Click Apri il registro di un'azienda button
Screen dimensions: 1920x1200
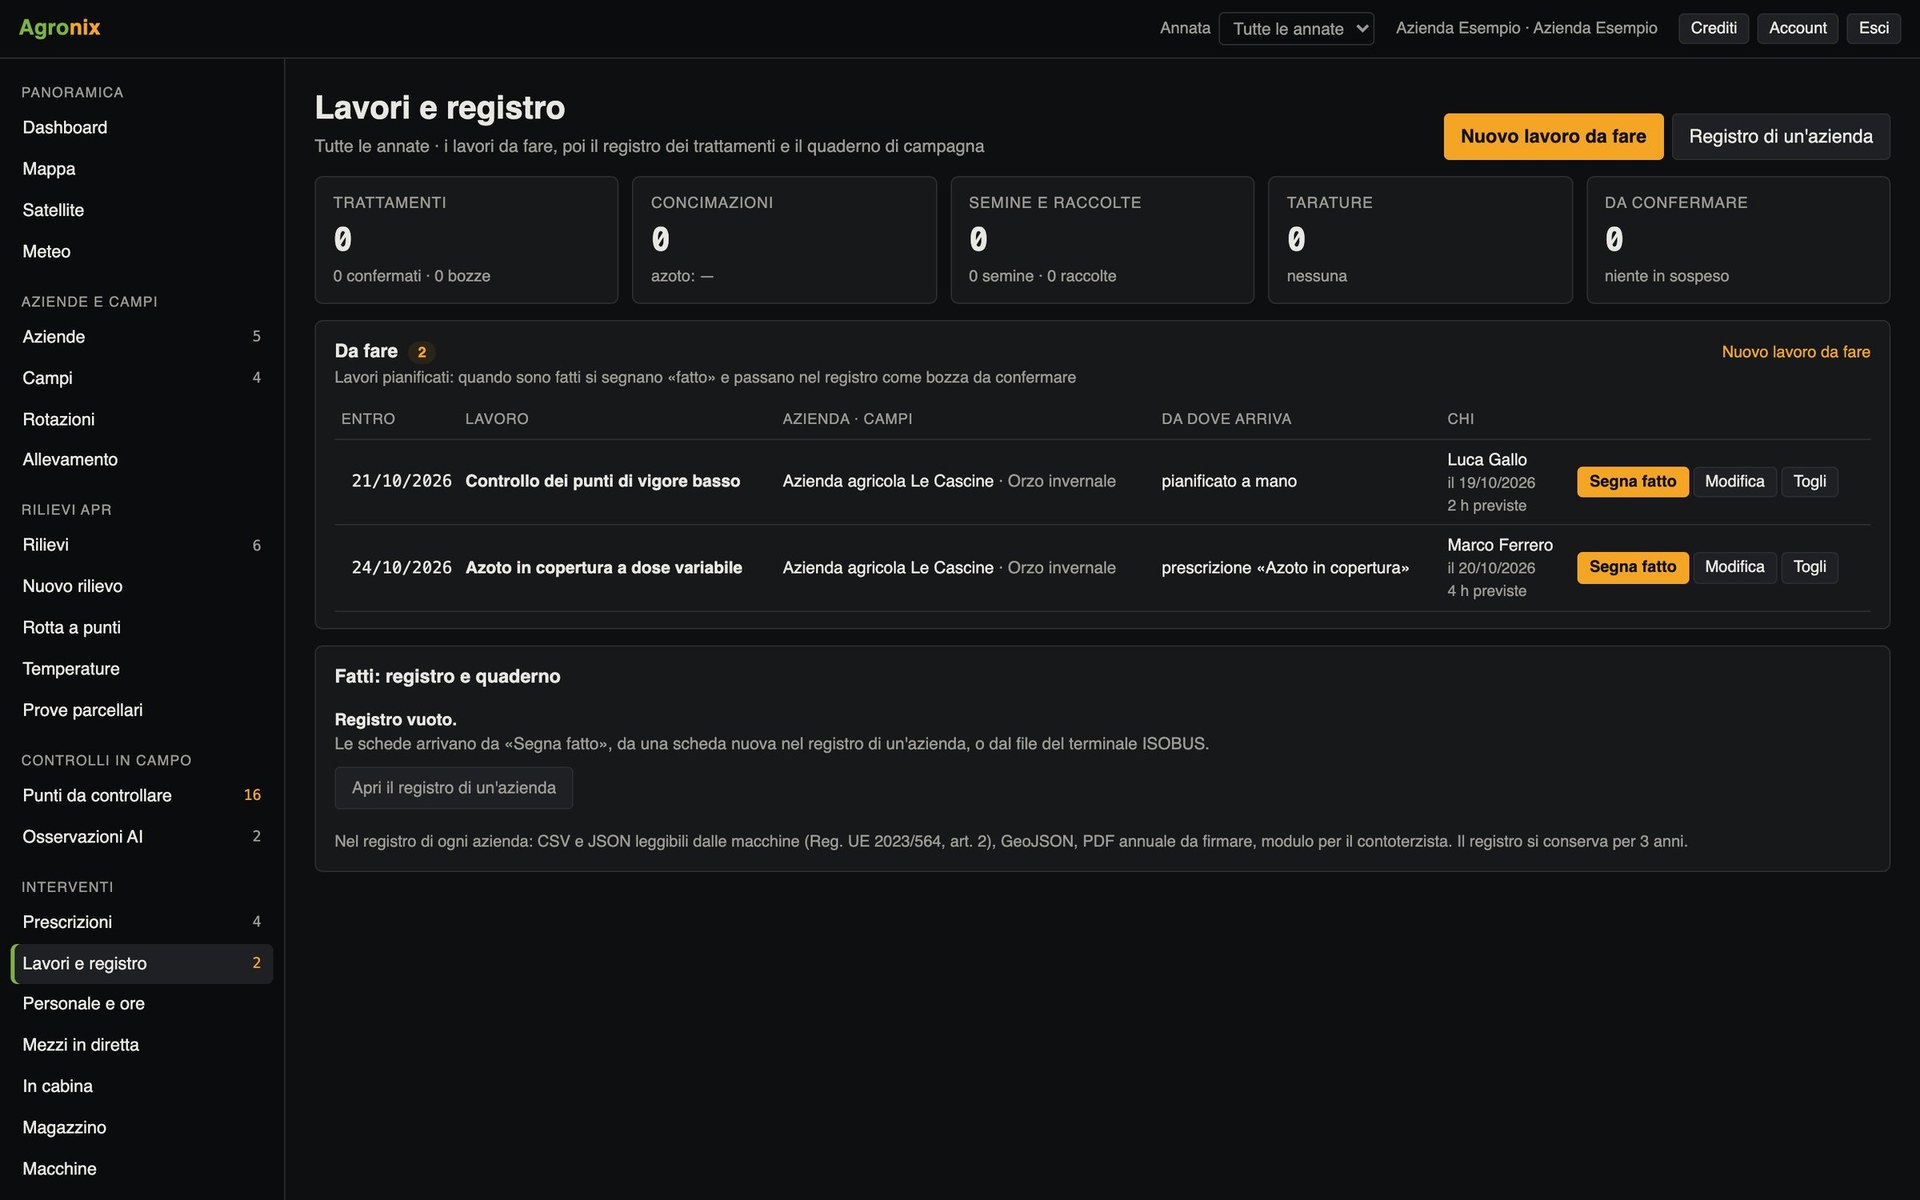click(x=453, y=788)
